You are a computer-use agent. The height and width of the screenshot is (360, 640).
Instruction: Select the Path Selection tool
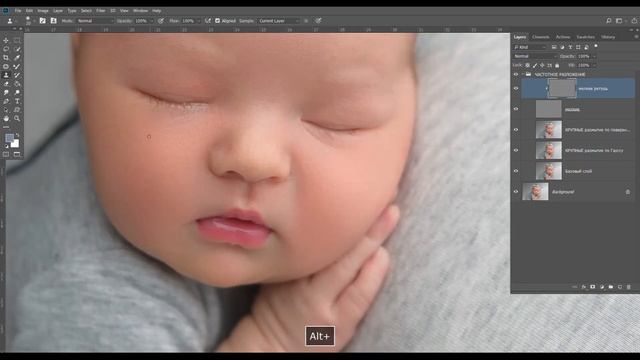[6, 110]
